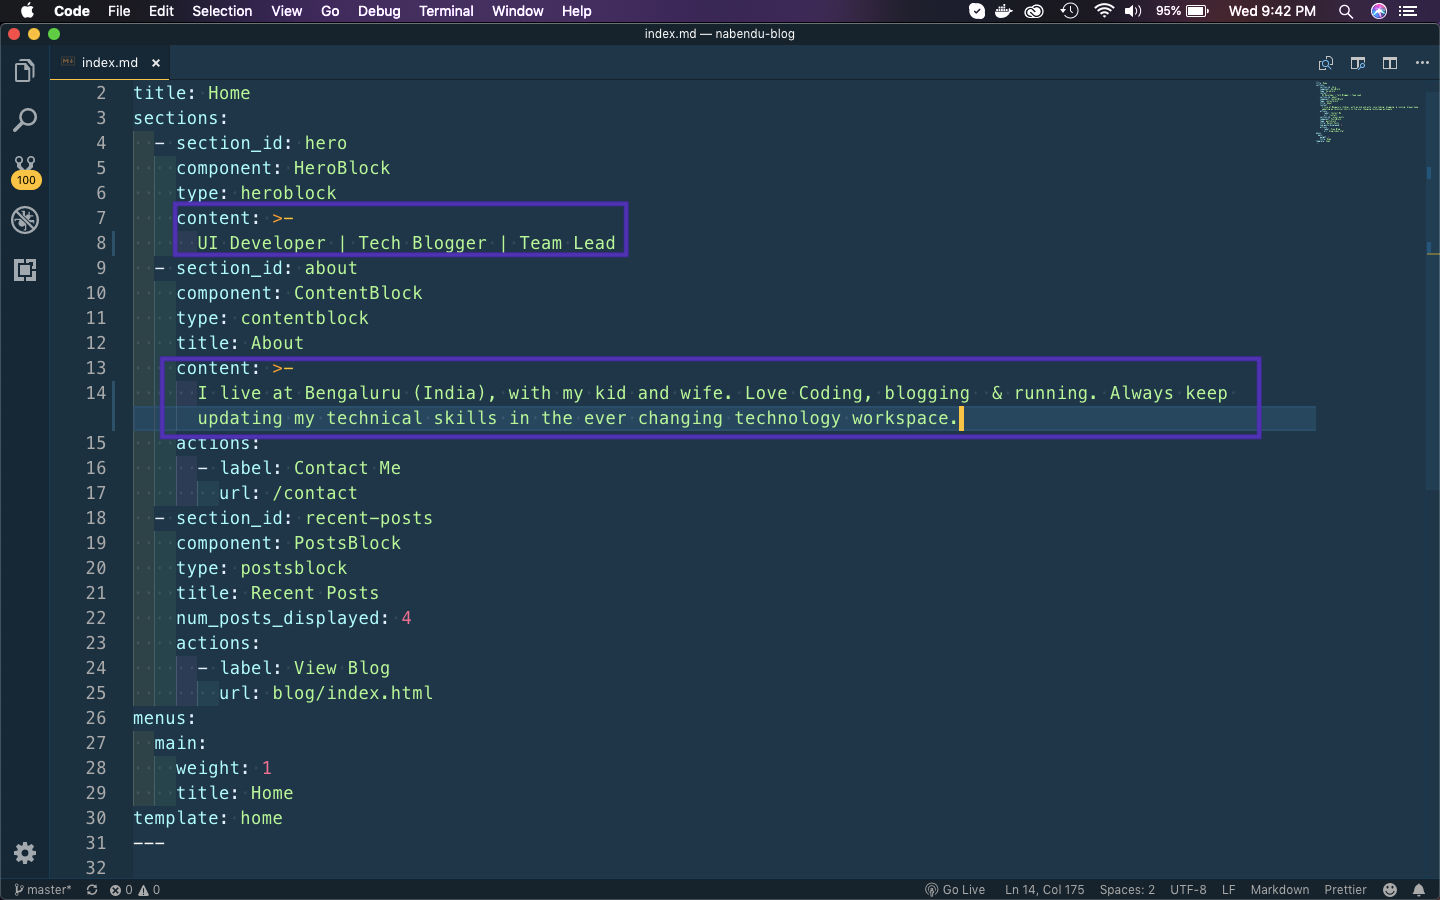Synchronize changes icon in status bar
This screenshot has height=900, width=1440.
pyautogui.click(x=92, y=890)
